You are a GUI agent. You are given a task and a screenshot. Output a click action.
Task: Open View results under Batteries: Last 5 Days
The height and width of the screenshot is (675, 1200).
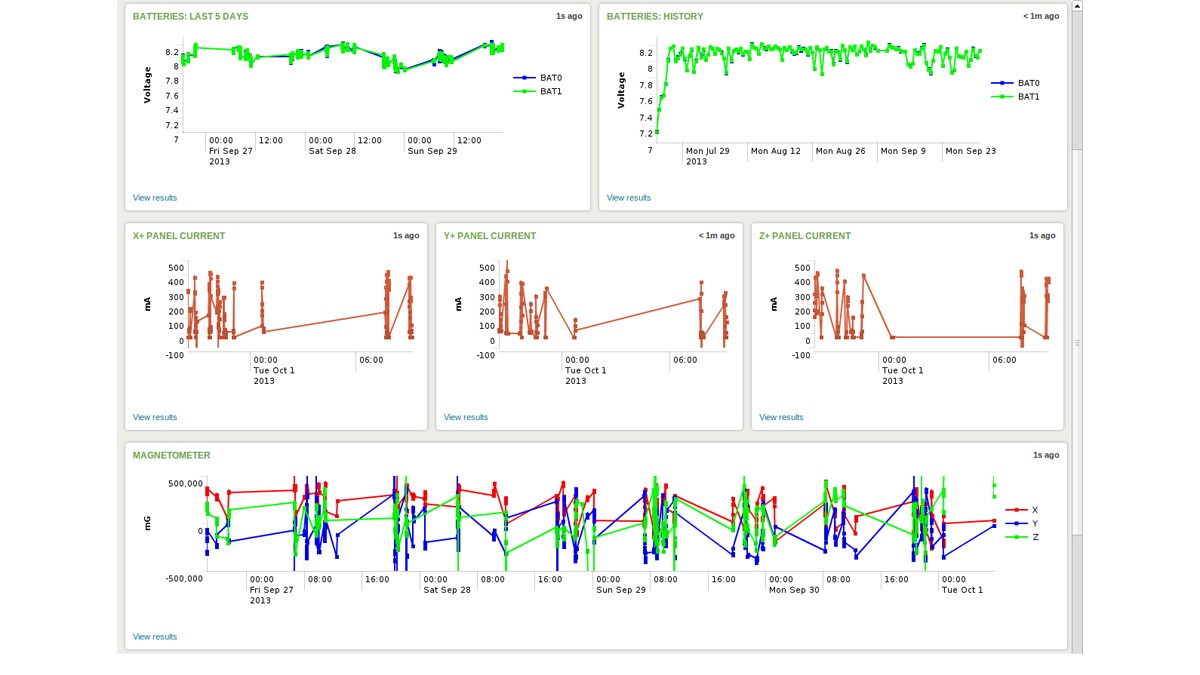click(x=155, y=198)
